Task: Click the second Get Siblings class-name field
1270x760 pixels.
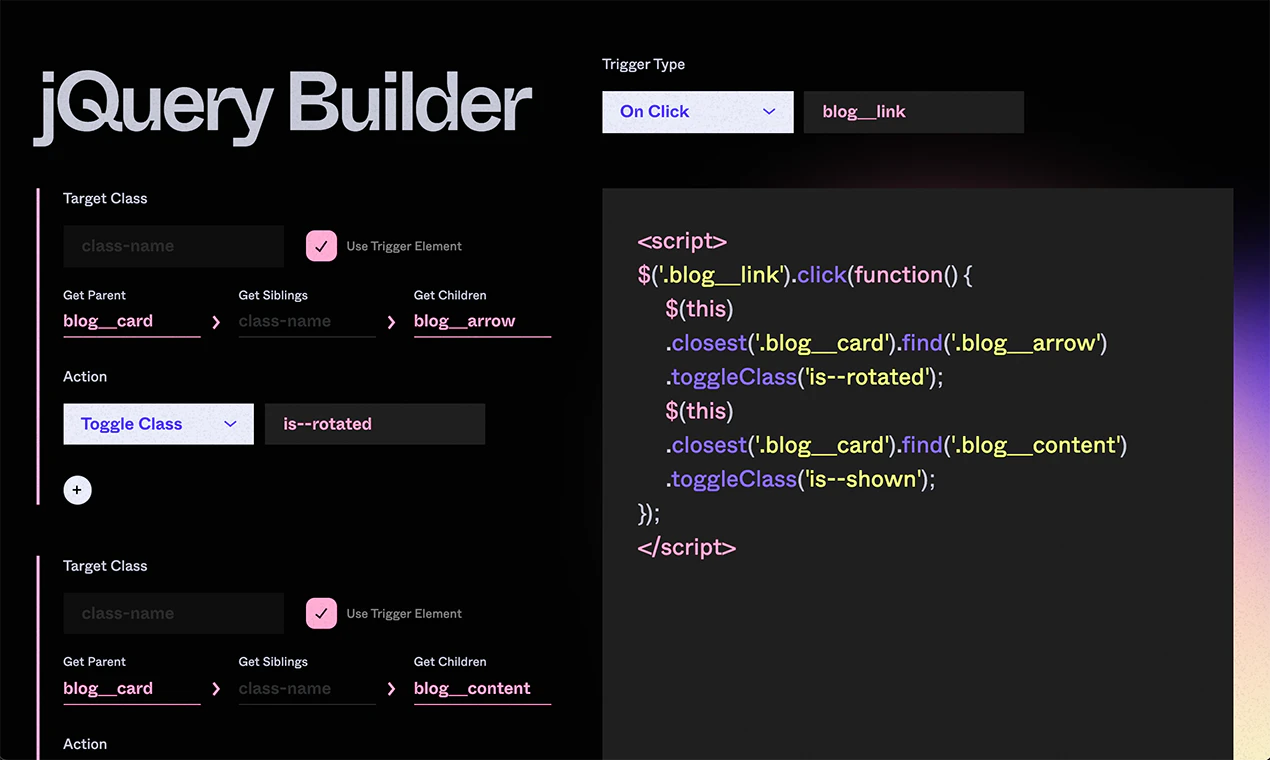Action: pyautogui.click(x=307, y=689)
